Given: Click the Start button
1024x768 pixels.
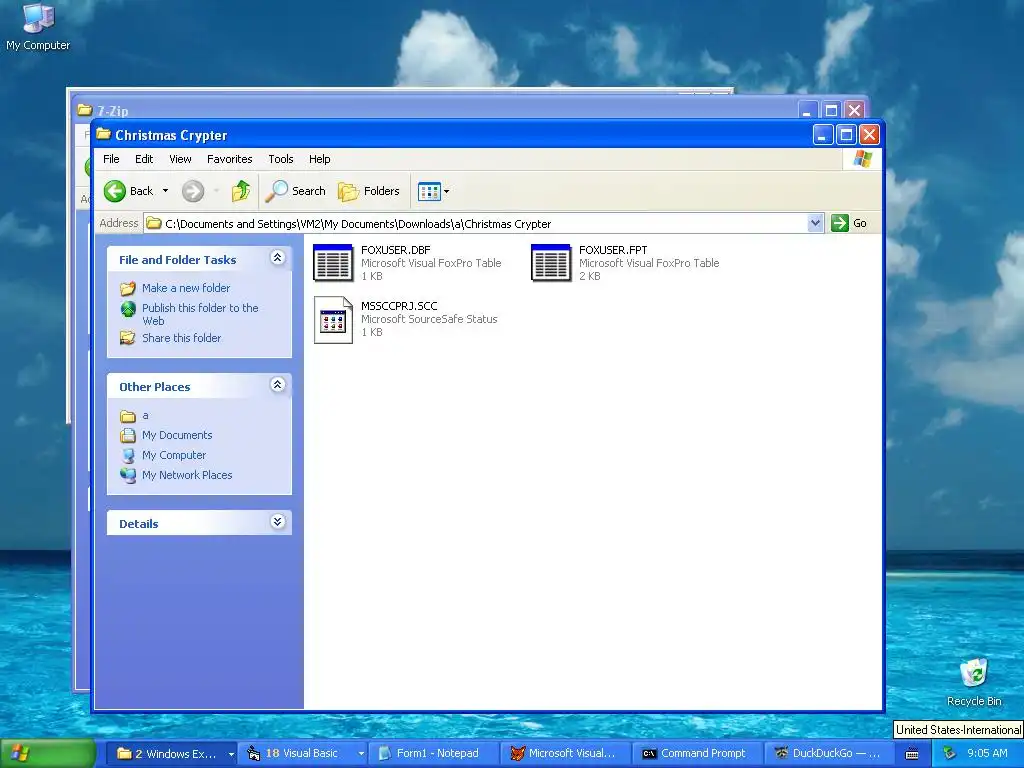Looking at the screenshot, I should [x=48, y=753].
